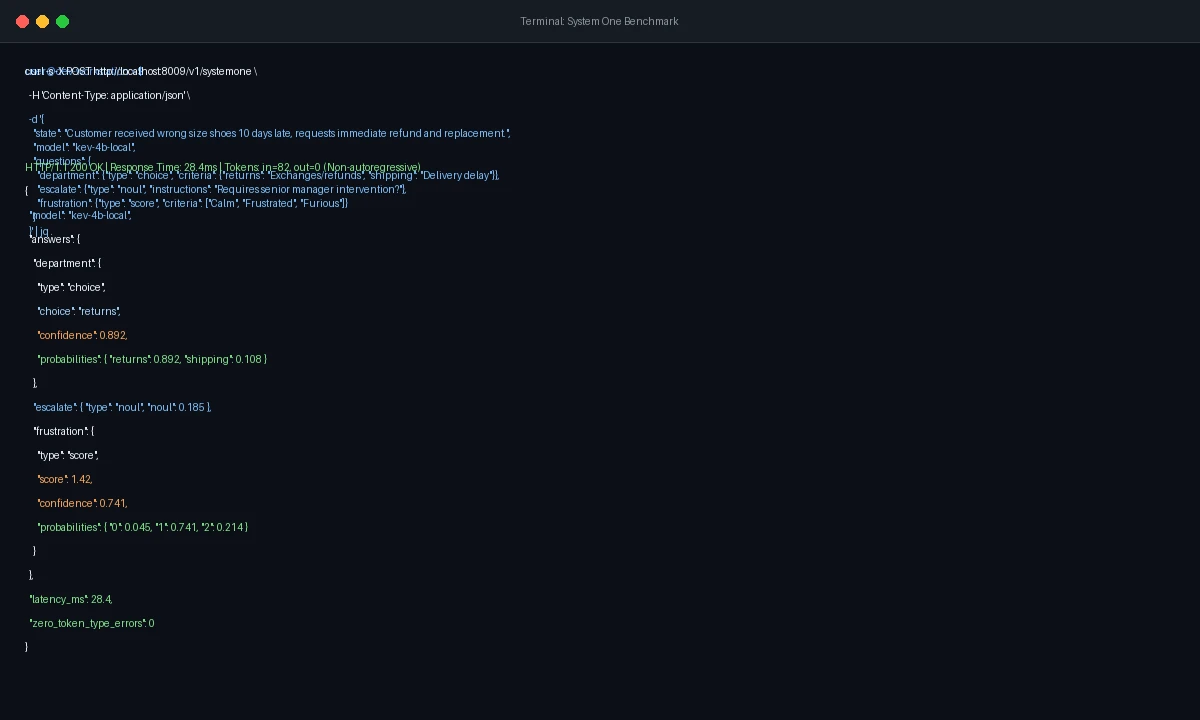
Task: Select the "latency_ms": 28.4 line
Action: tap(71, 599)
